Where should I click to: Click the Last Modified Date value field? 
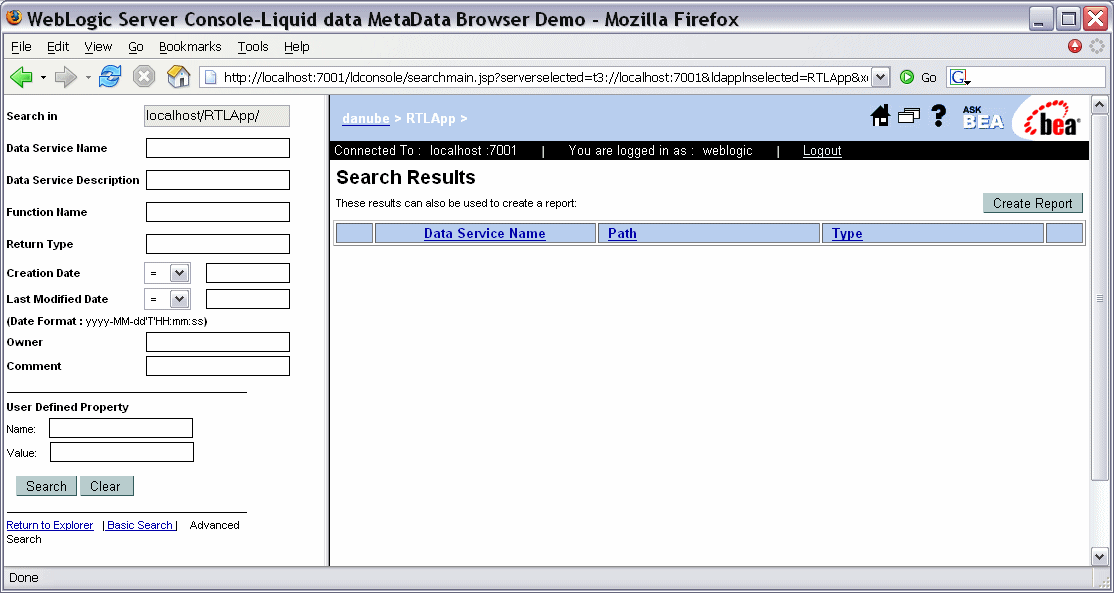(x=248, y=299)
